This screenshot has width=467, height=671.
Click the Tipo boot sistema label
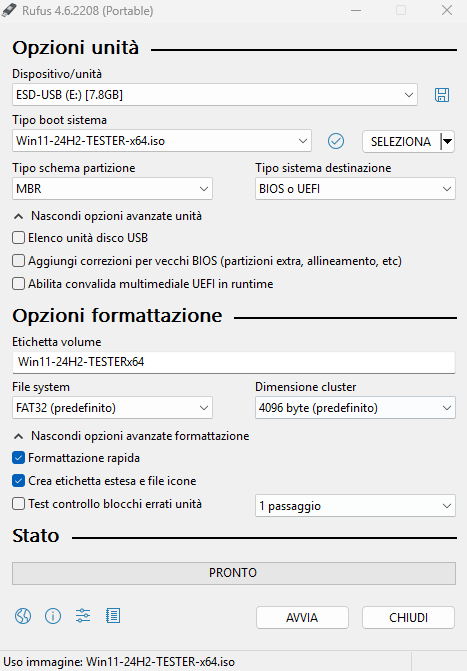click(x=59, y=120)
